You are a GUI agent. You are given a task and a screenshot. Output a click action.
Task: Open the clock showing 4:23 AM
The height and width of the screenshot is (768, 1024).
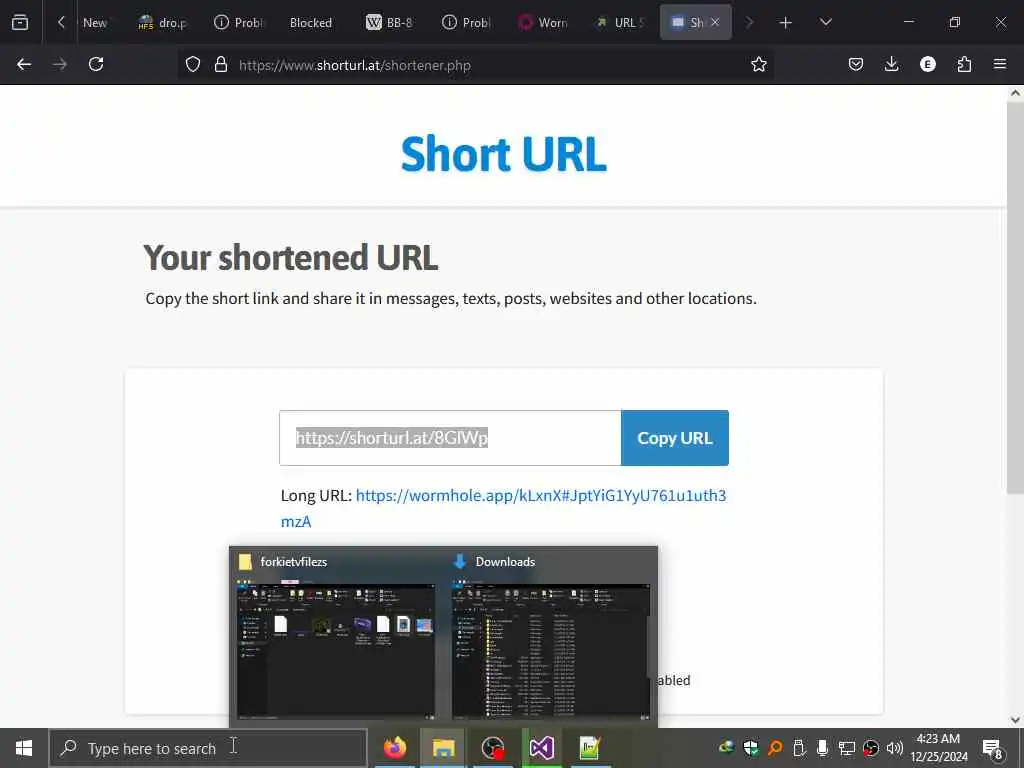(x=939, y=748)
